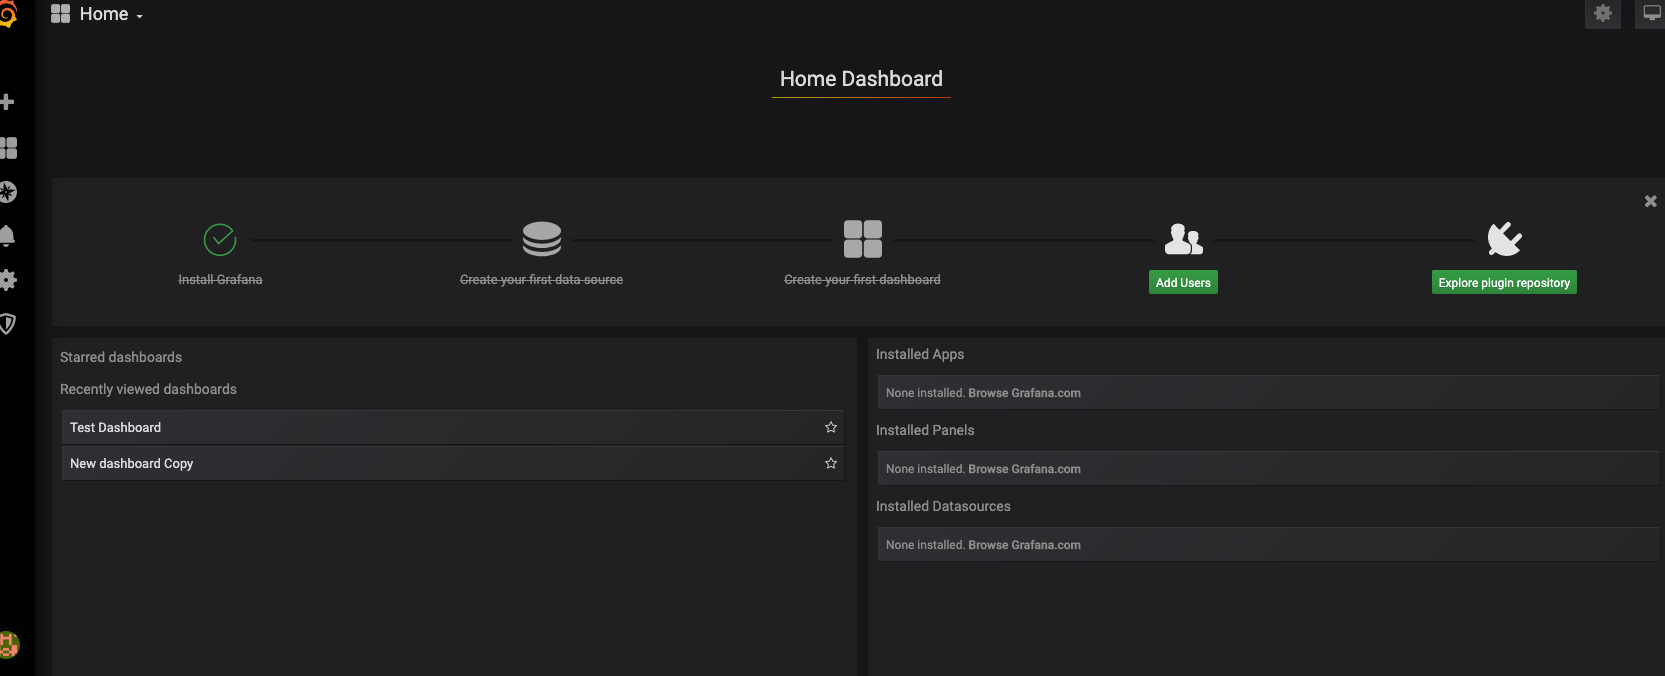Screen dimensions: 1665x676
Task: Open Test Dashboard from recent list
Action: tap(453, 427)
